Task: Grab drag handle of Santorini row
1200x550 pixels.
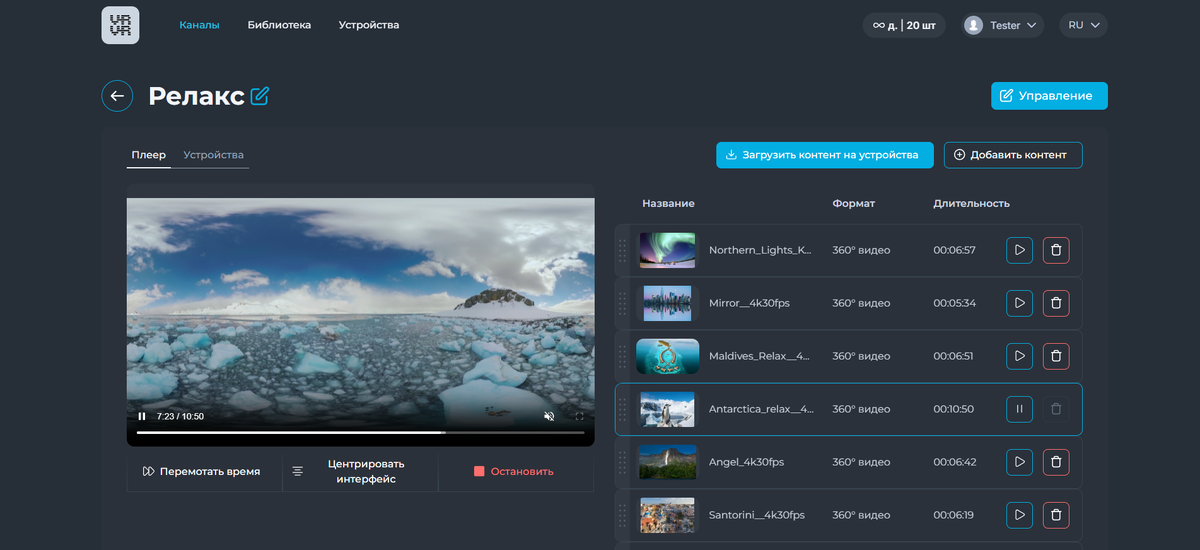Action: click(x=623, y=515)
